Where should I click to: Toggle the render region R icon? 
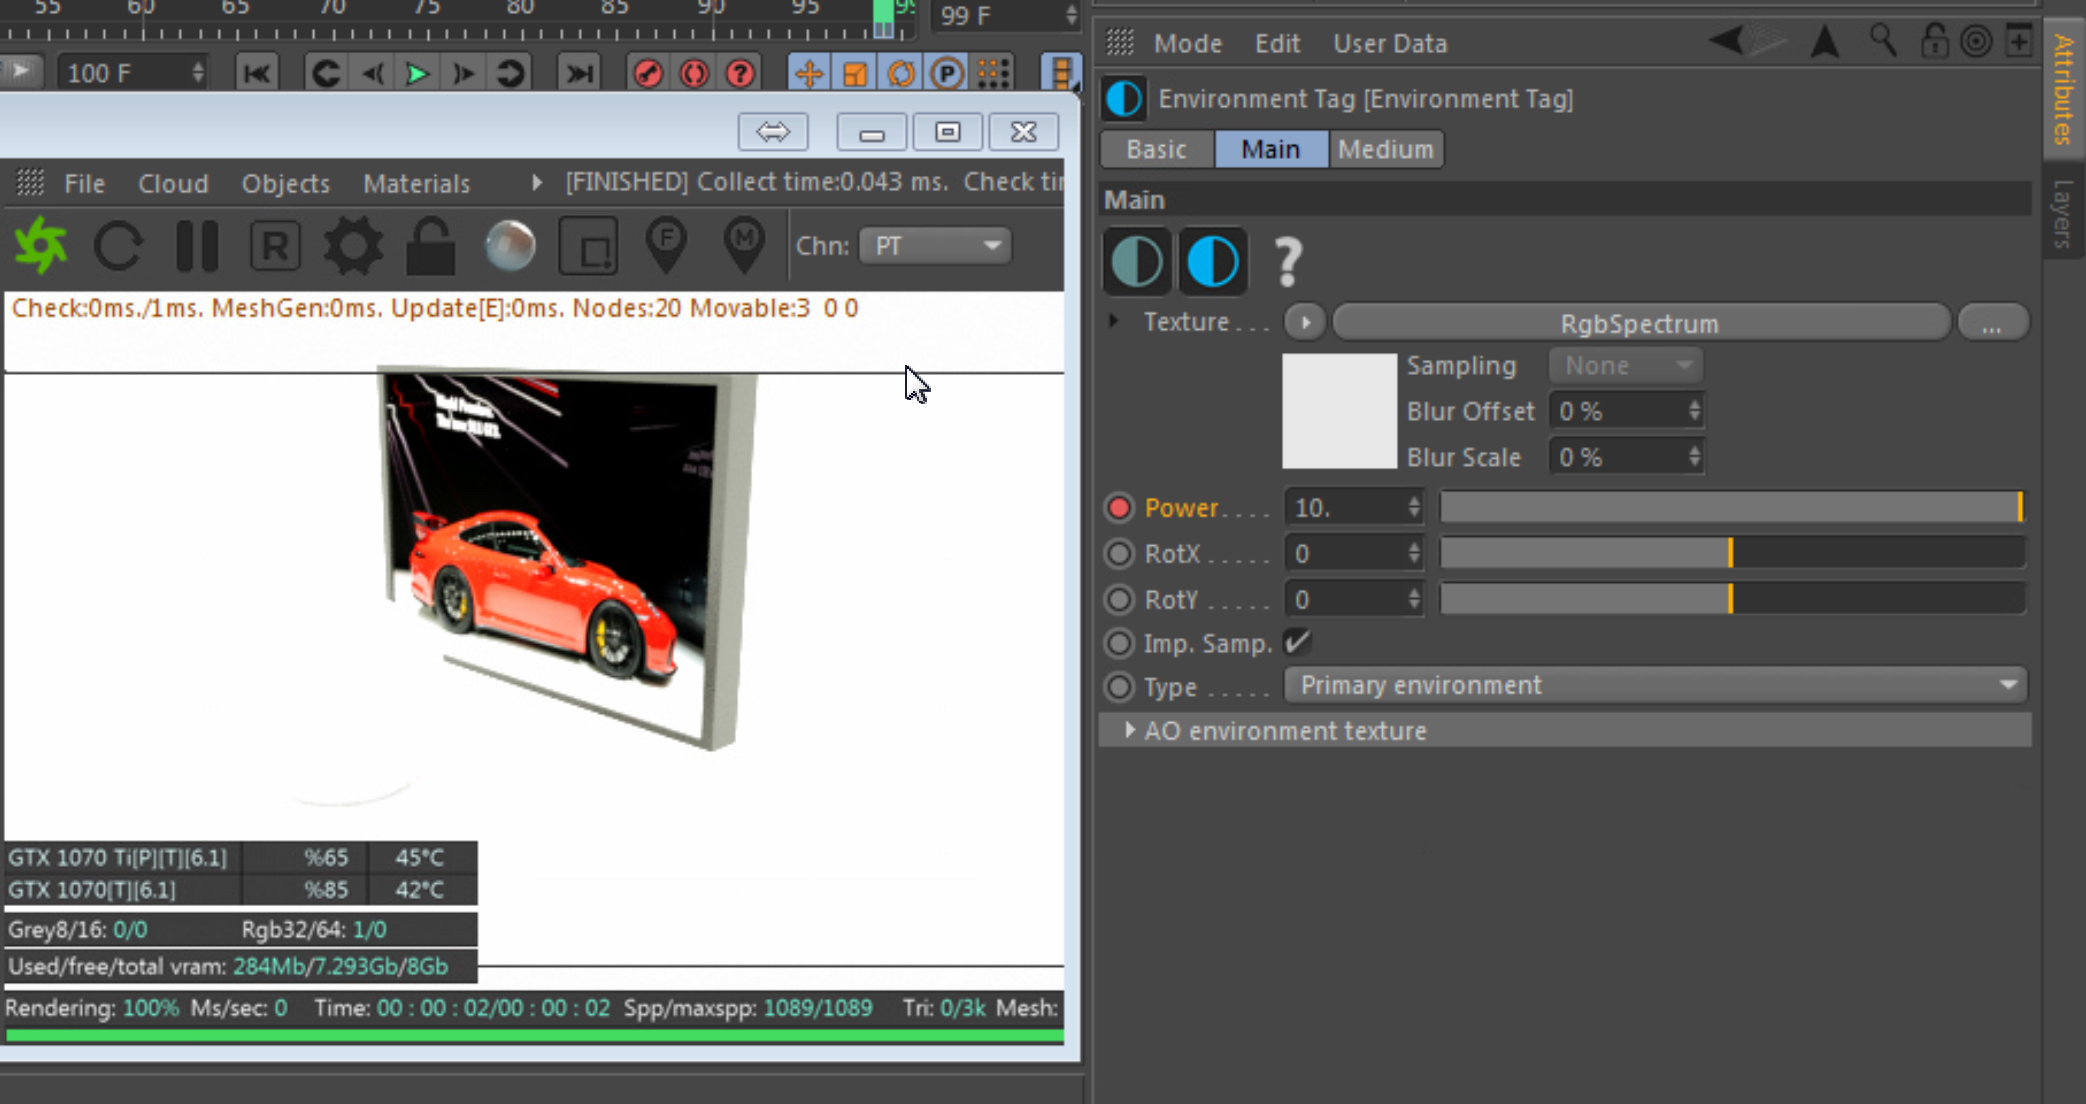[275, 246]
